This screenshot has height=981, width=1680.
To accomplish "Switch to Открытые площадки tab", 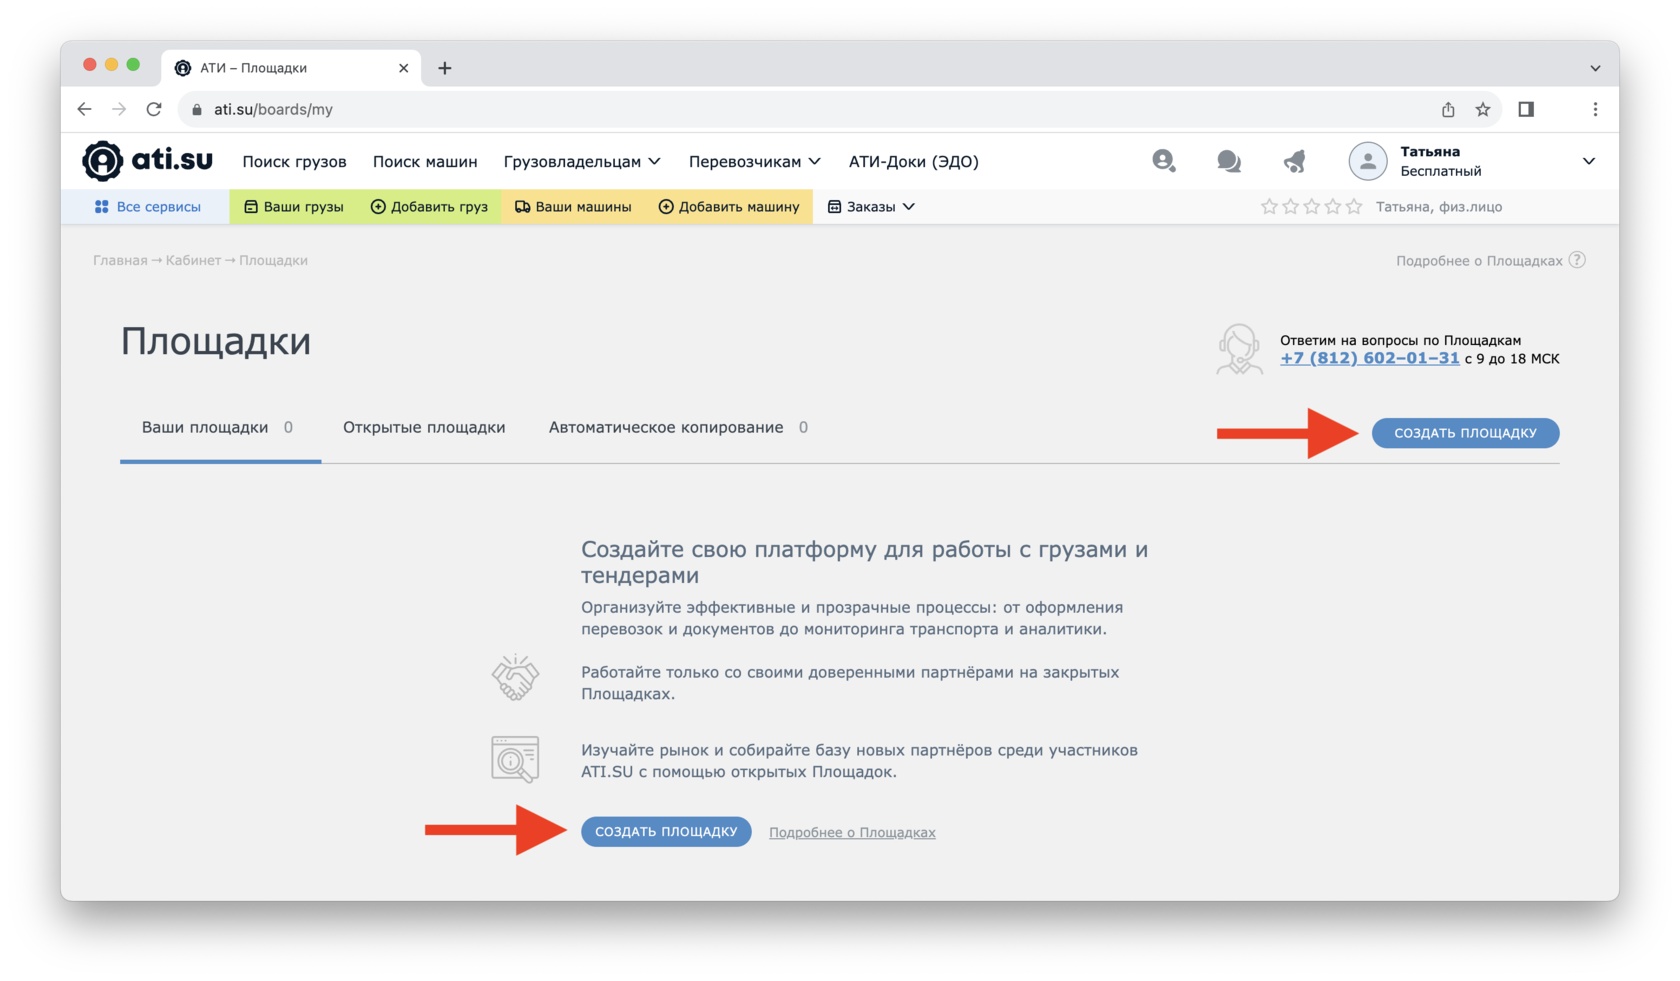I will [424, 427].
